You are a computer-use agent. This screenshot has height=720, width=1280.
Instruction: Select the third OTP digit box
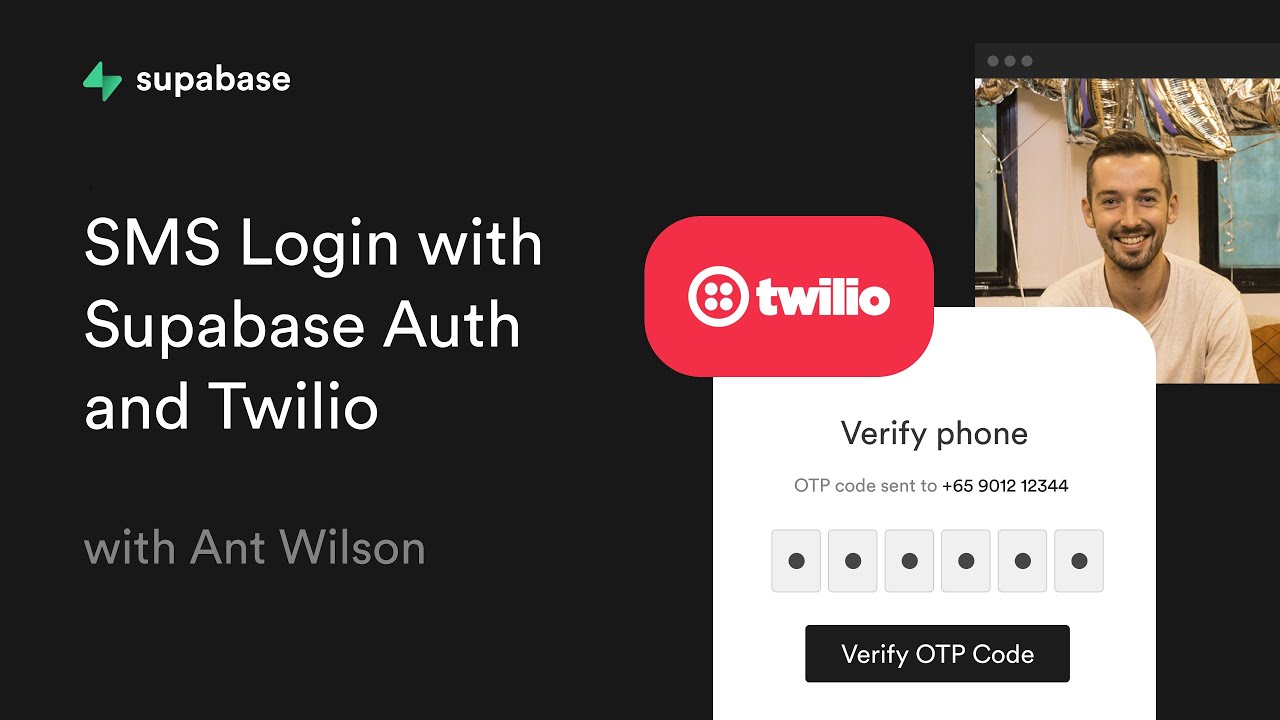click(x=909, y=561)
